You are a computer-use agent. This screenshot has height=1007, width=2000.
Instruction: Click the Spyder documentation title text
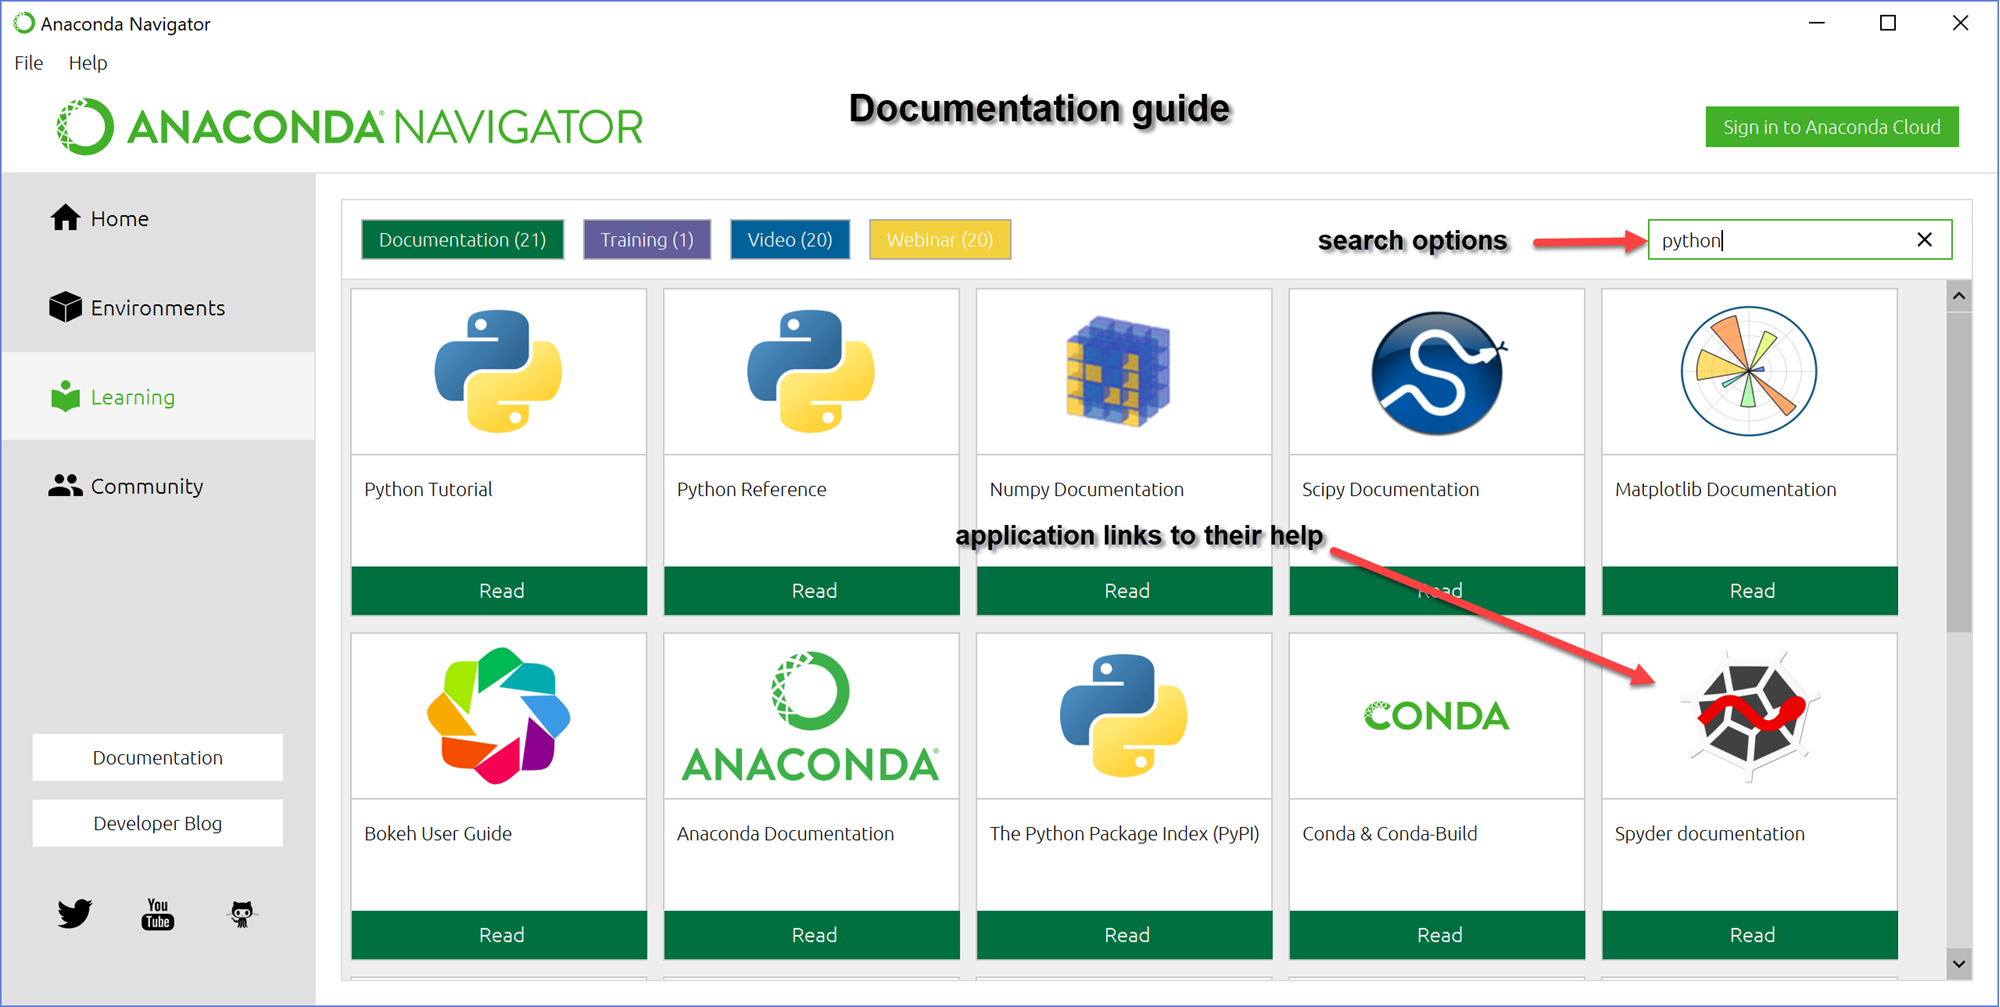[x=1710, y=833]
